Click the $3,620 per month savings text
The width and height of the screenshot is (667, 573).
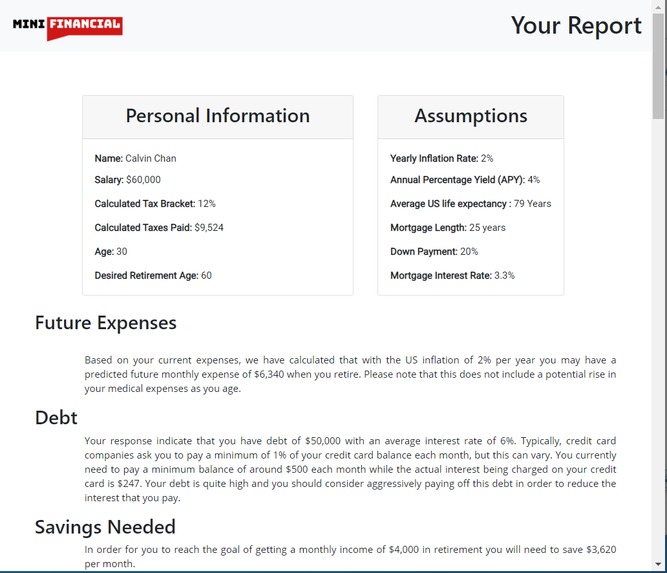[x=601, y=549]
